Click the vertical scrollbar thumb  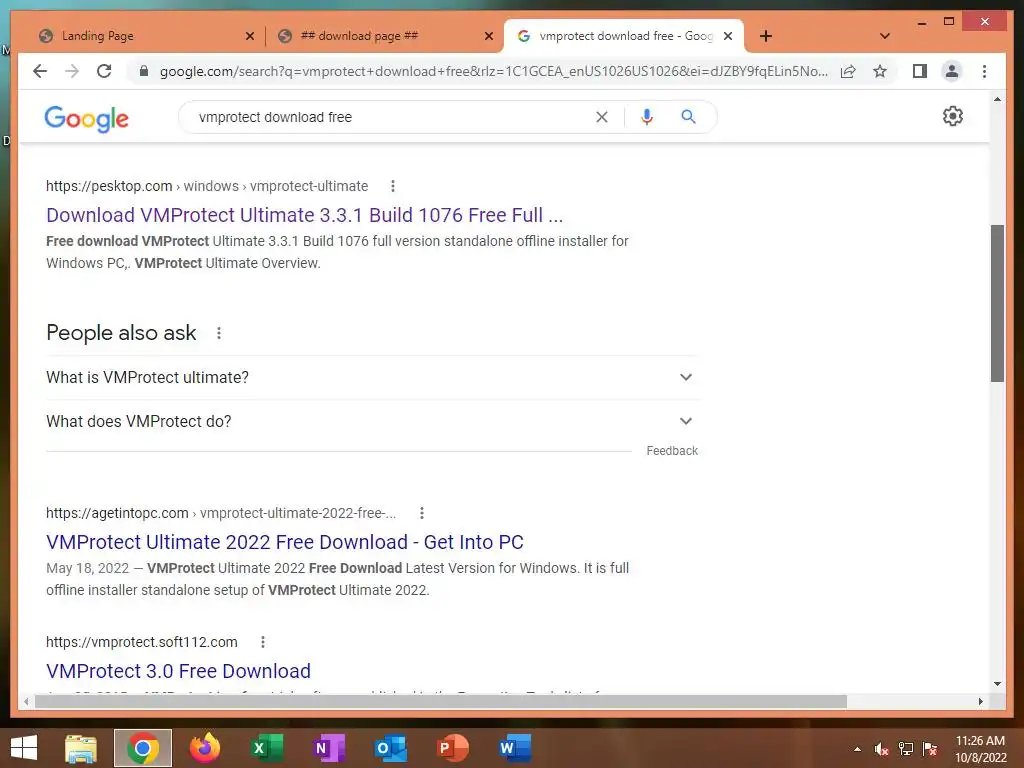pos(997,303)
